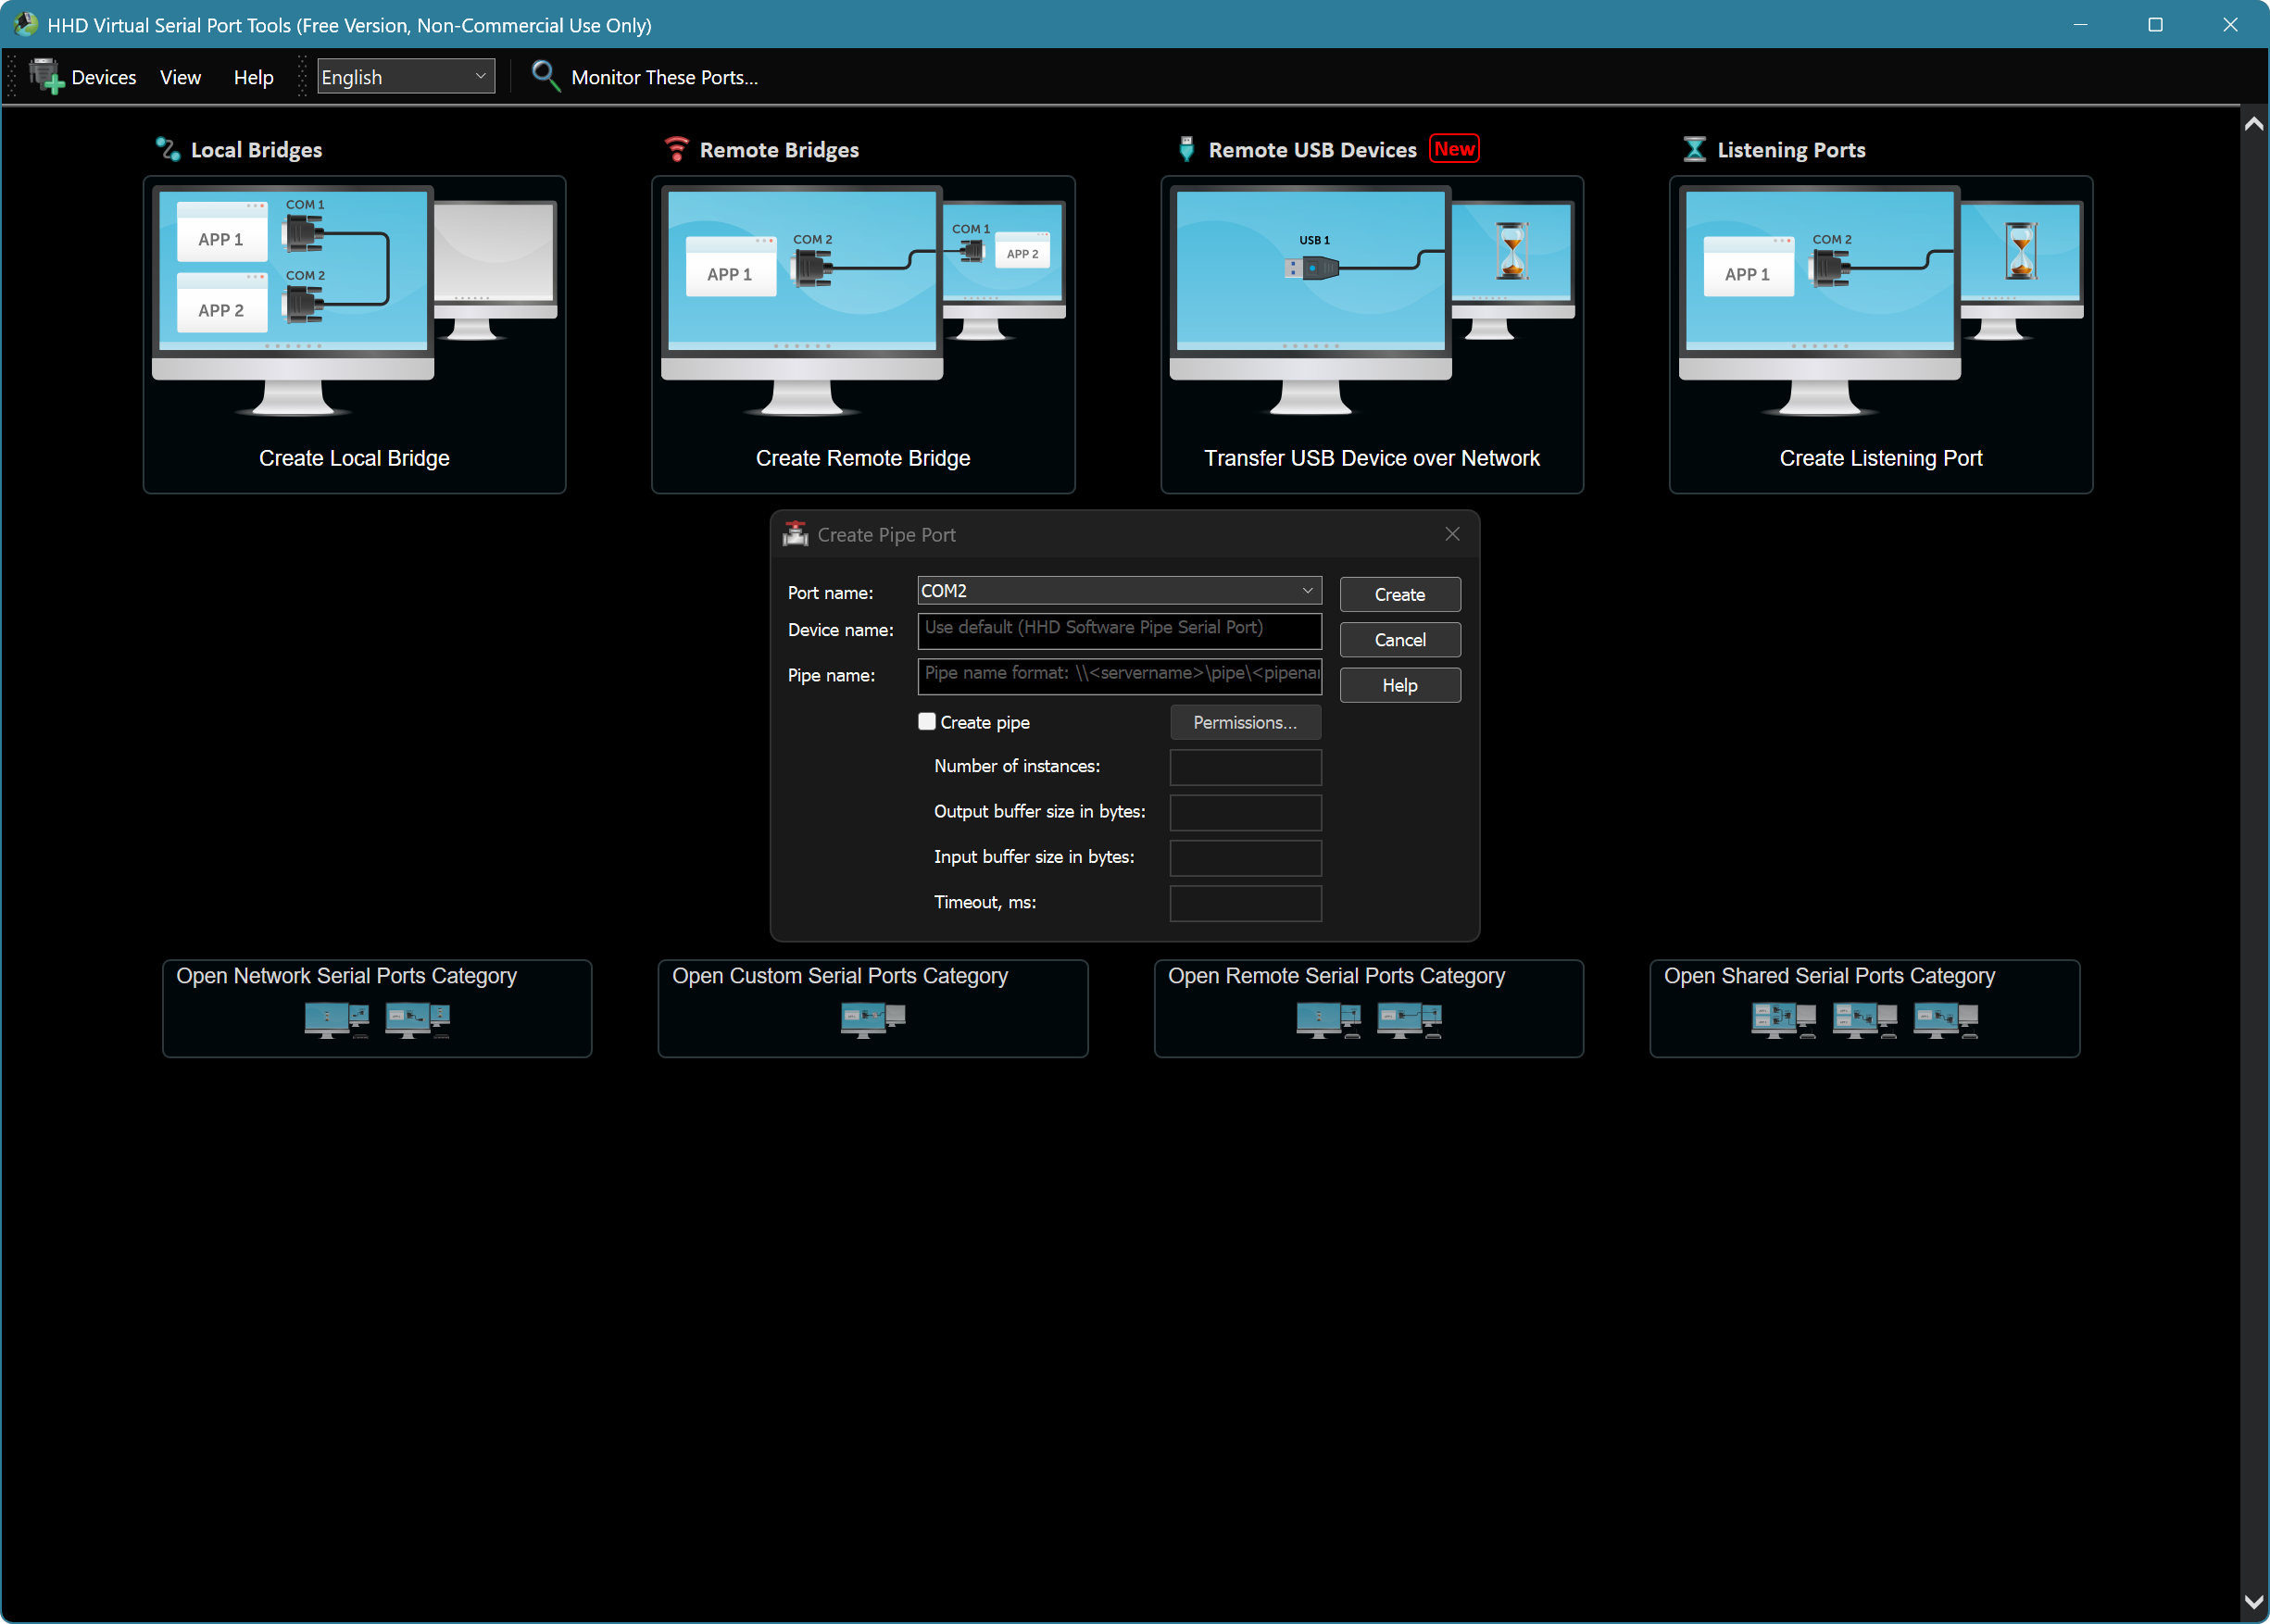Image resolution: width=2270 pixels, height=1624 pixels.
Task: Click the Local Bridges header icon
Action: pyautogui.click(x=167, y=150)
